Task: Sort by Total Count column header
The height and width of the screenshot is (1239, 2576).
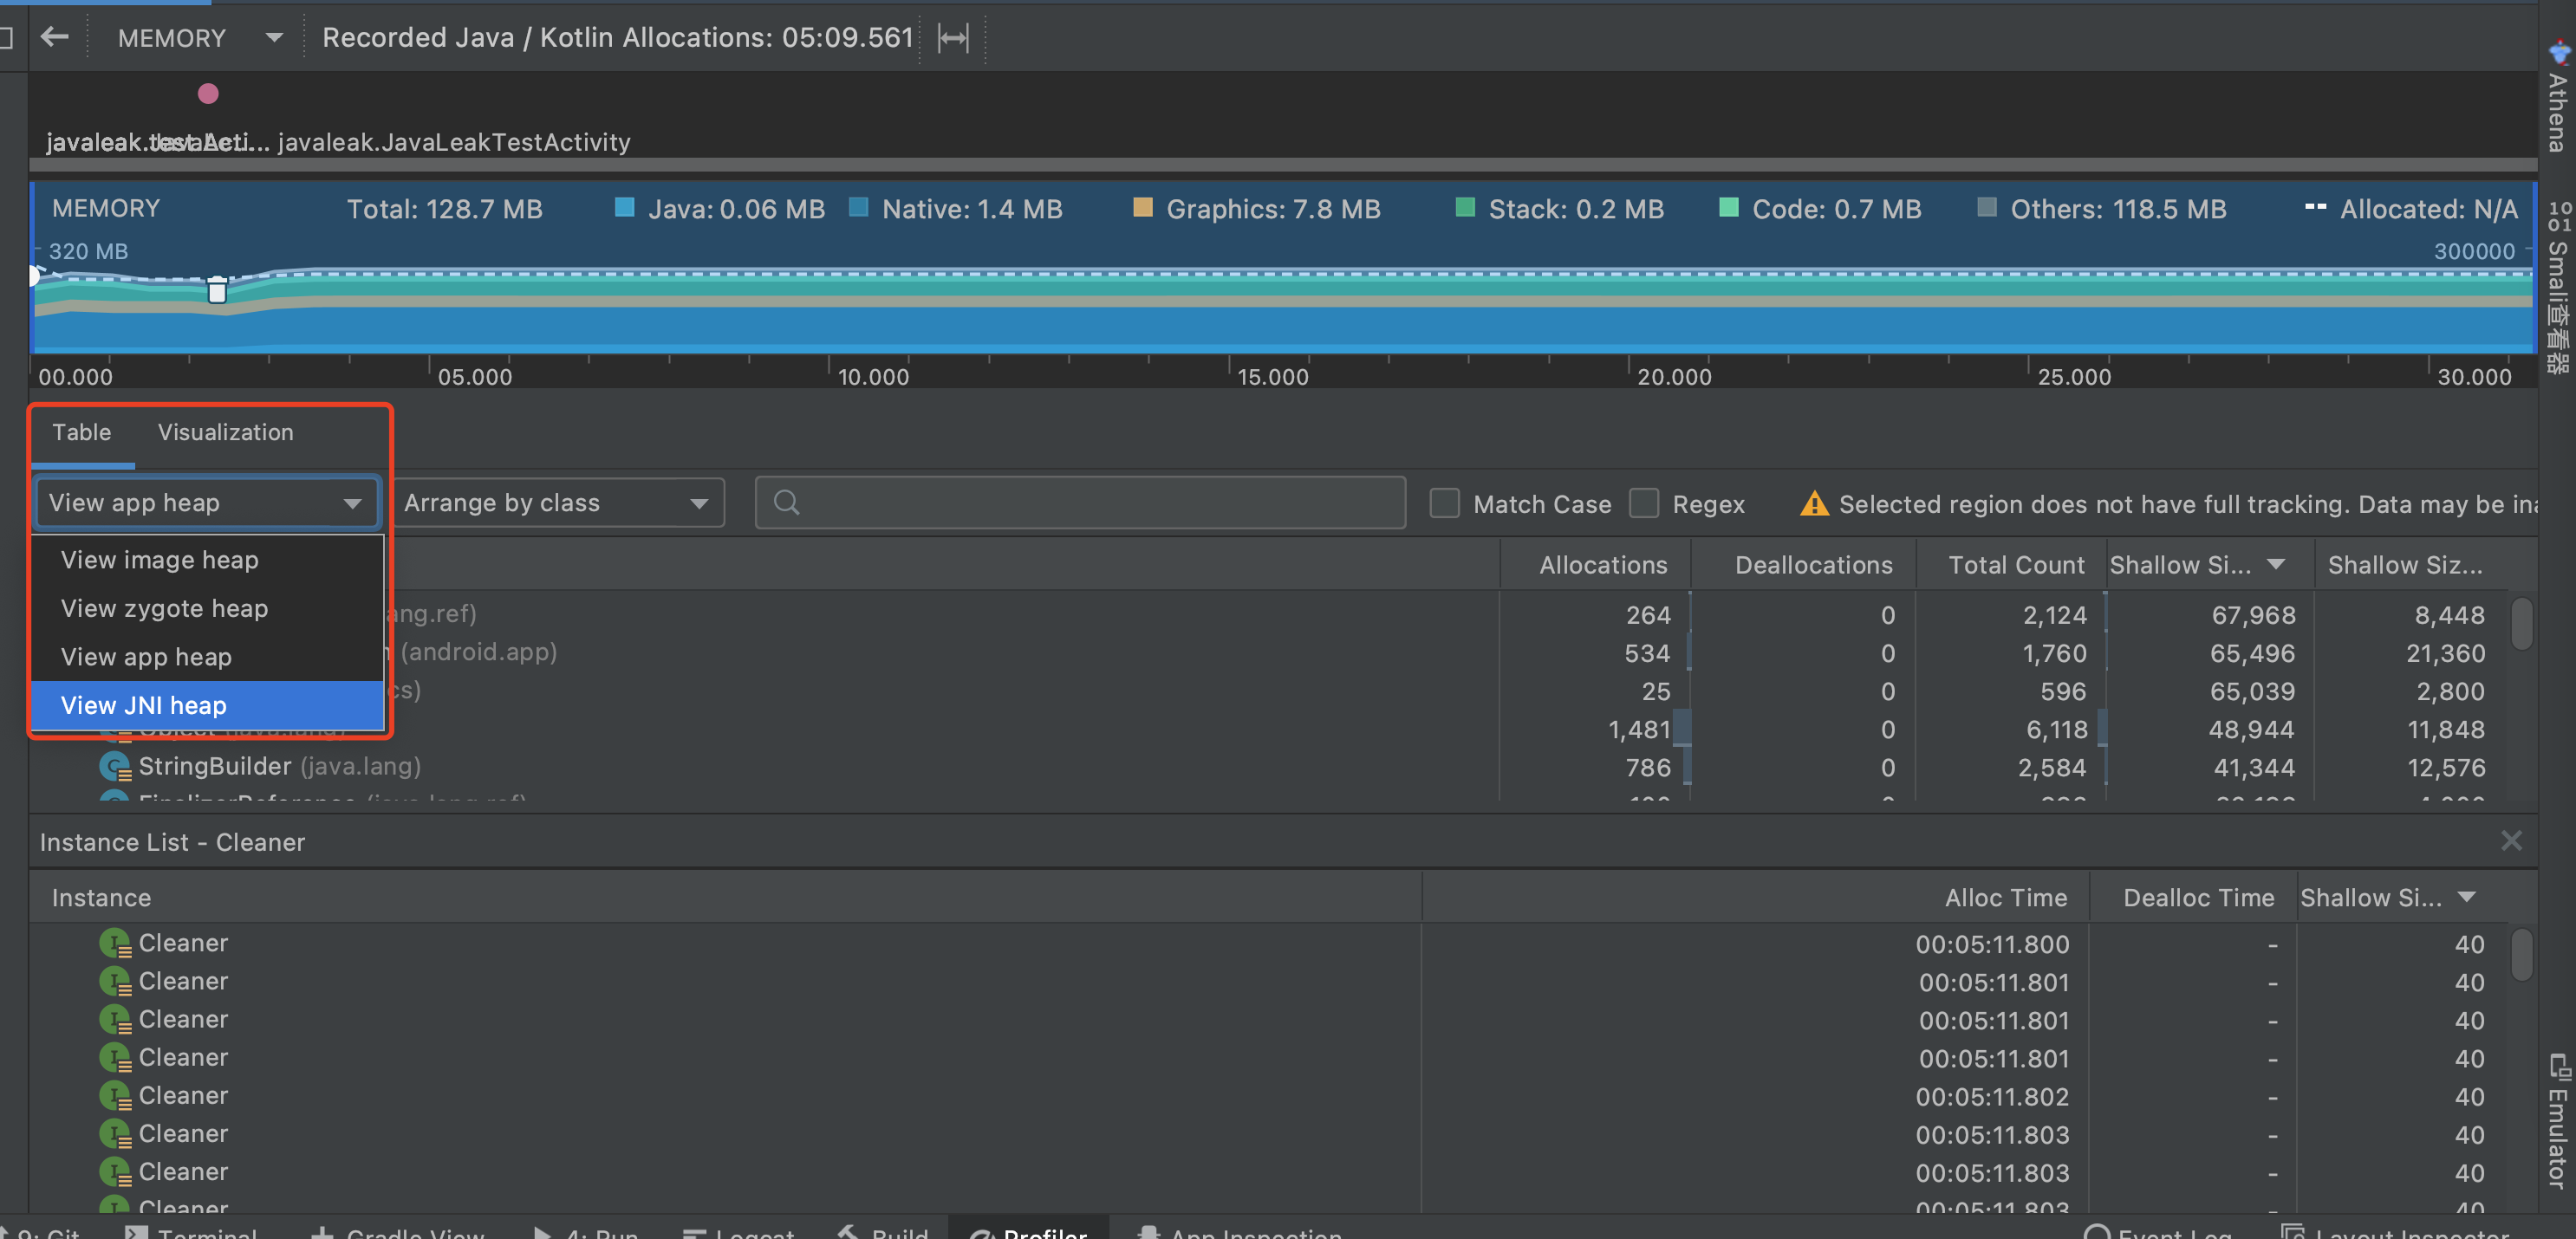Action: click(2016, 565)
